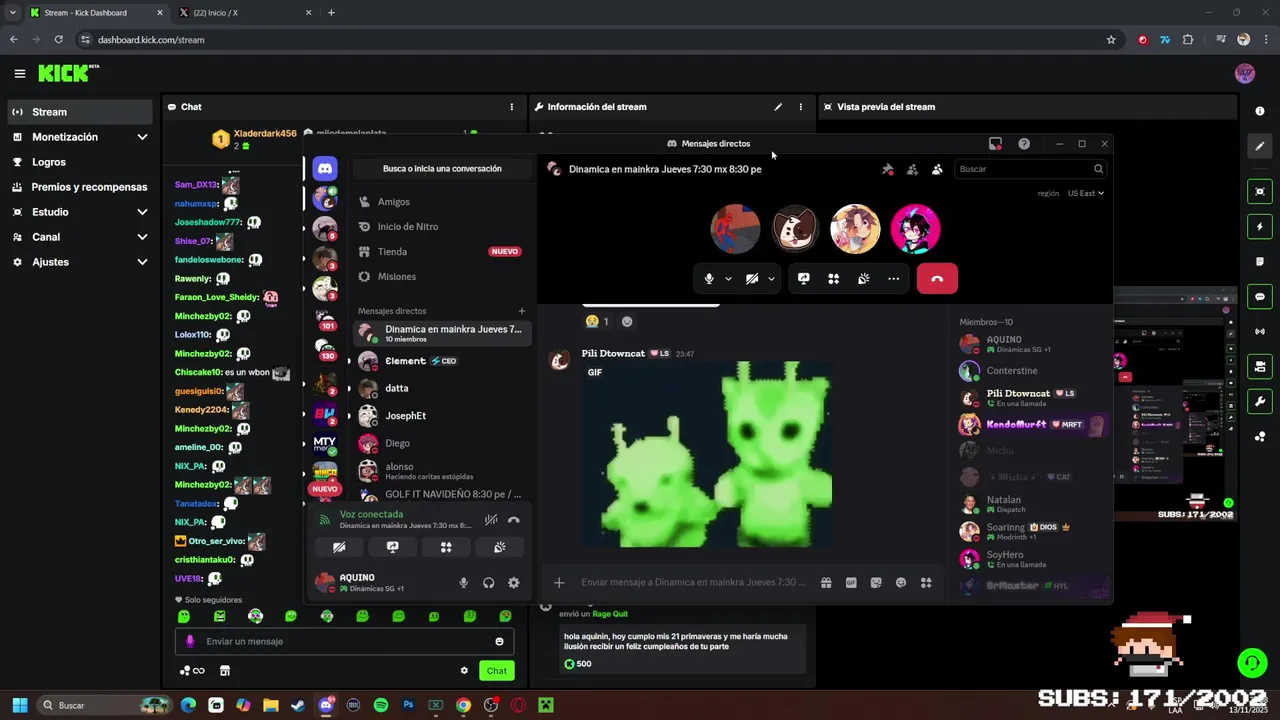Bookmark this page star icon
This screenshot has width=1280, height=720.
tap(1111, 40)
